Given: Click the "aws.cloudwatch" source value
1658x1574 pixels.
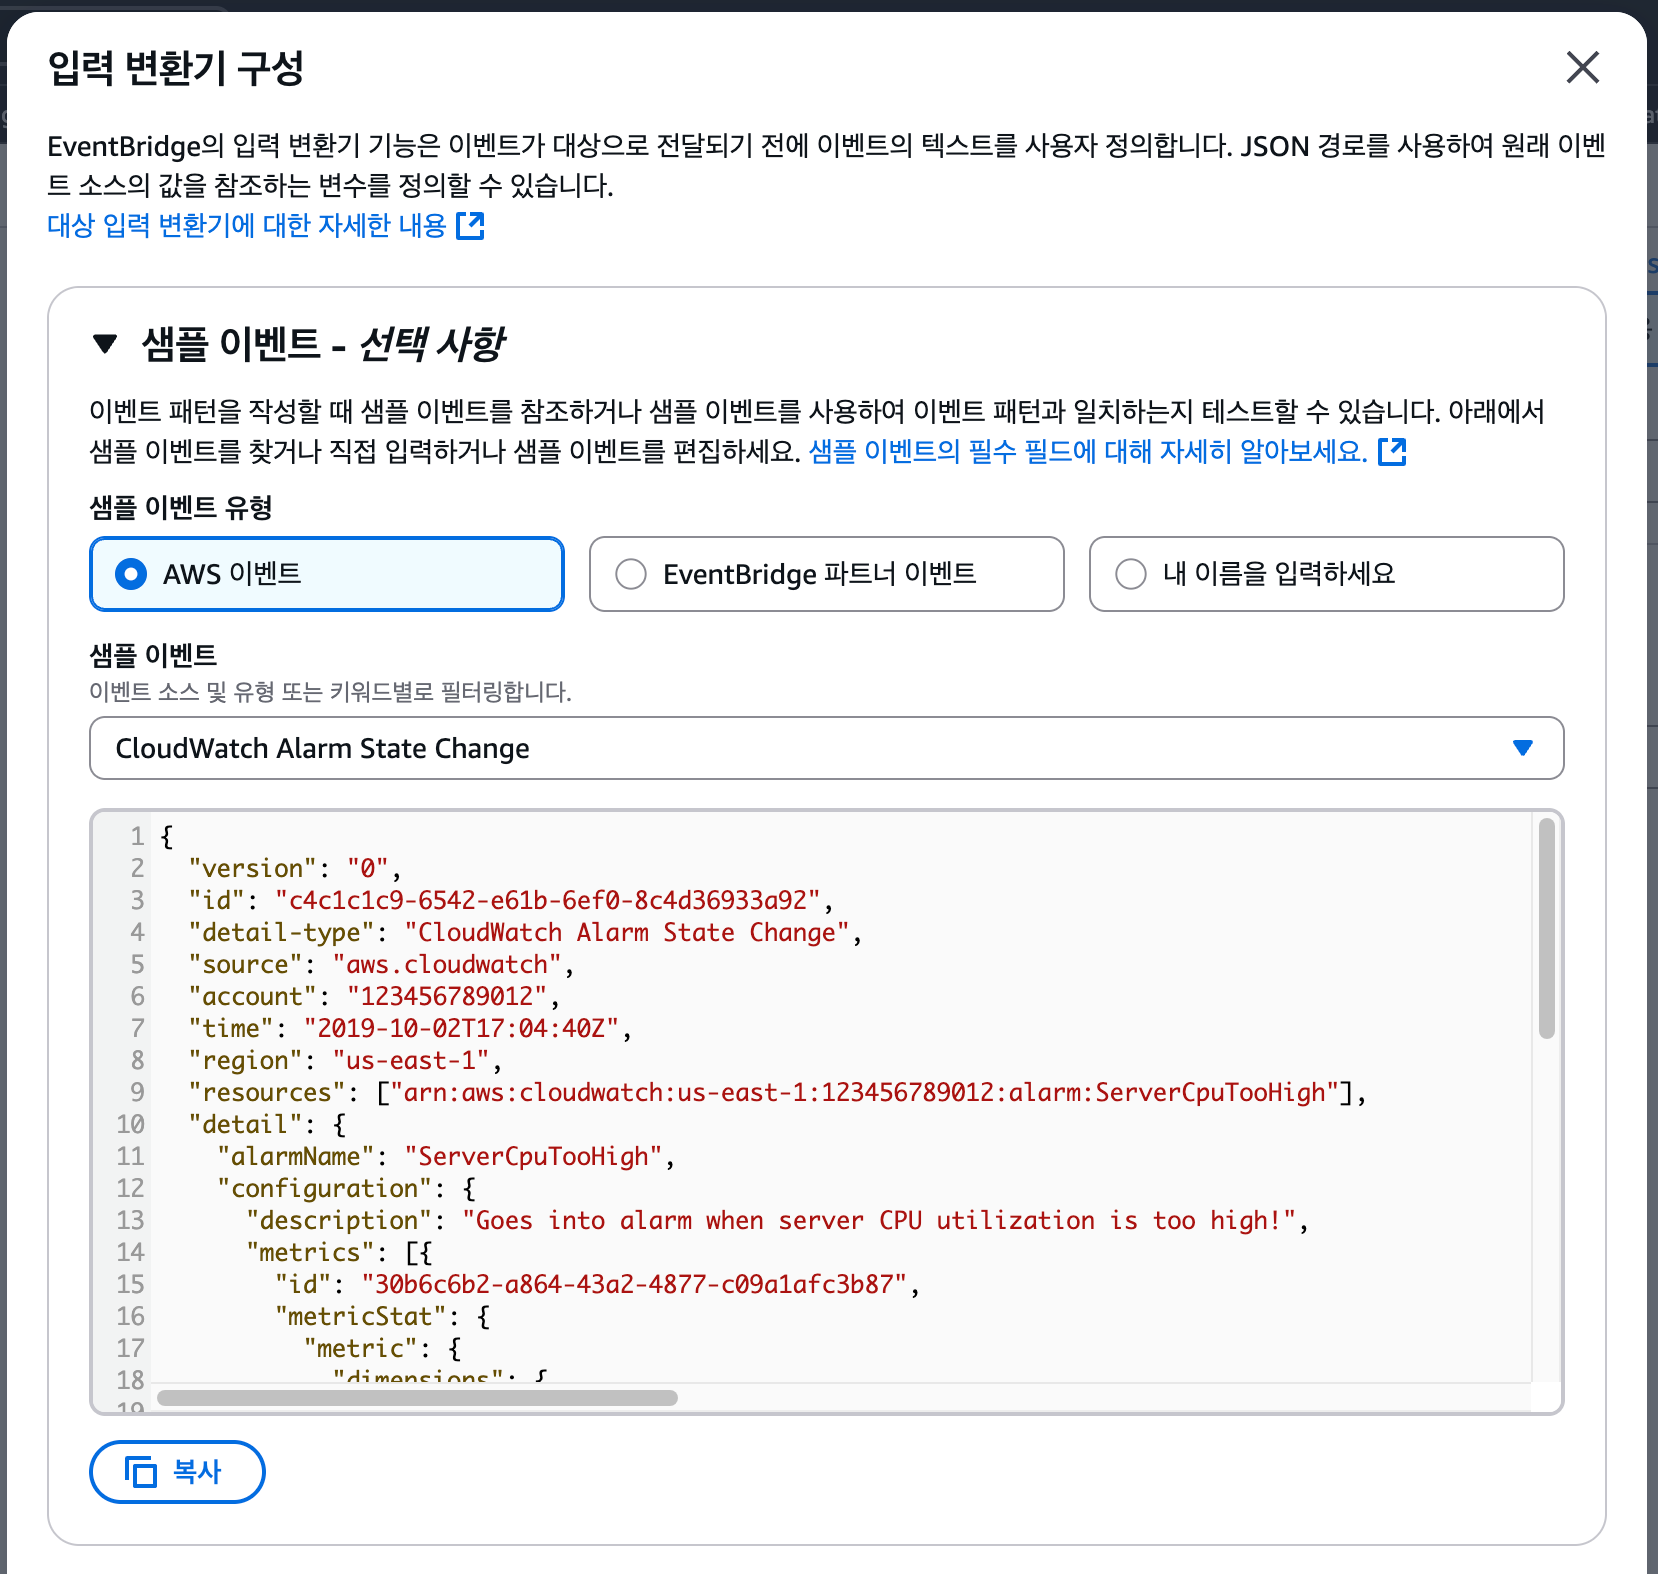Looking at the screenshot, I should tap(447, 964).
